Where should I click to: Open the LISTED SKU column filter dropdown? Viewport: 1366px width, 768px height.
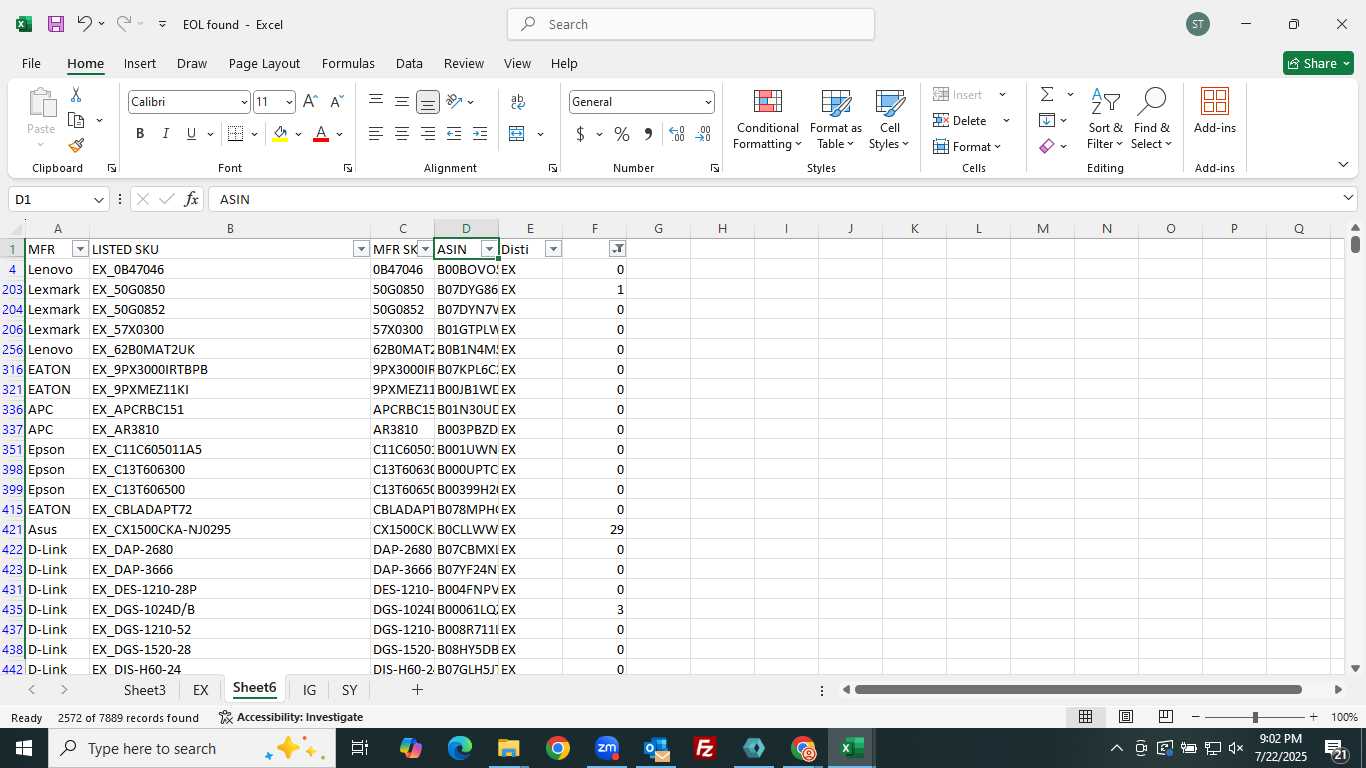click(361, 249)
